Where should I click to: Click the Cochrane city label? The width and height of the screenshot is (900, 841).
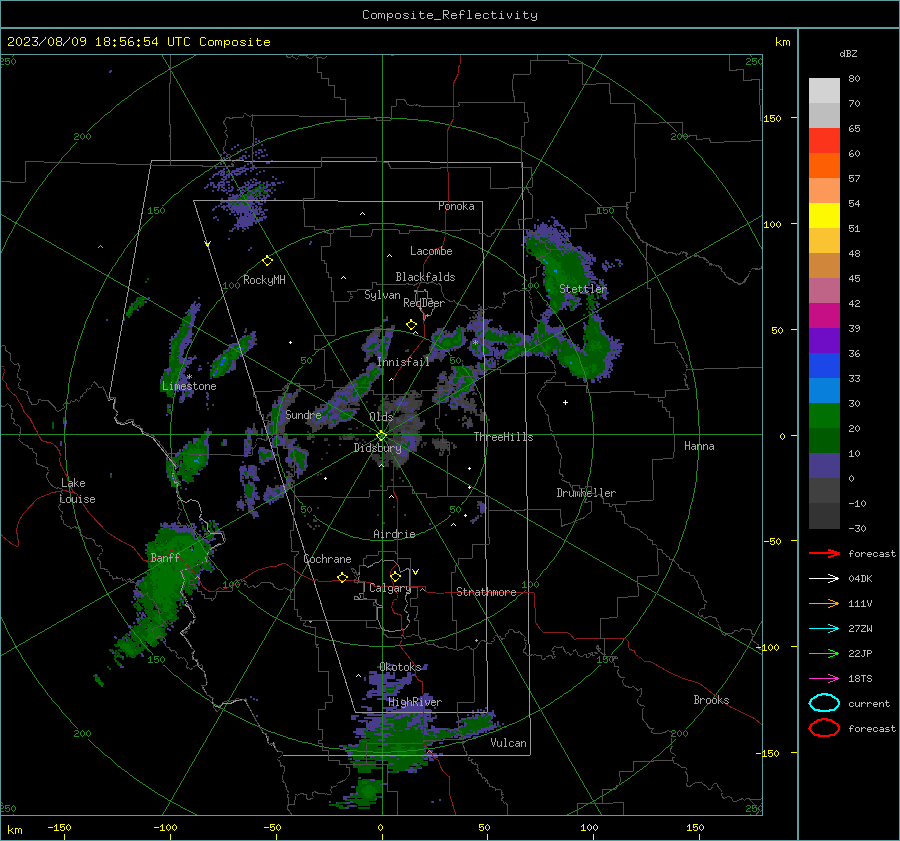click(327, 559)
